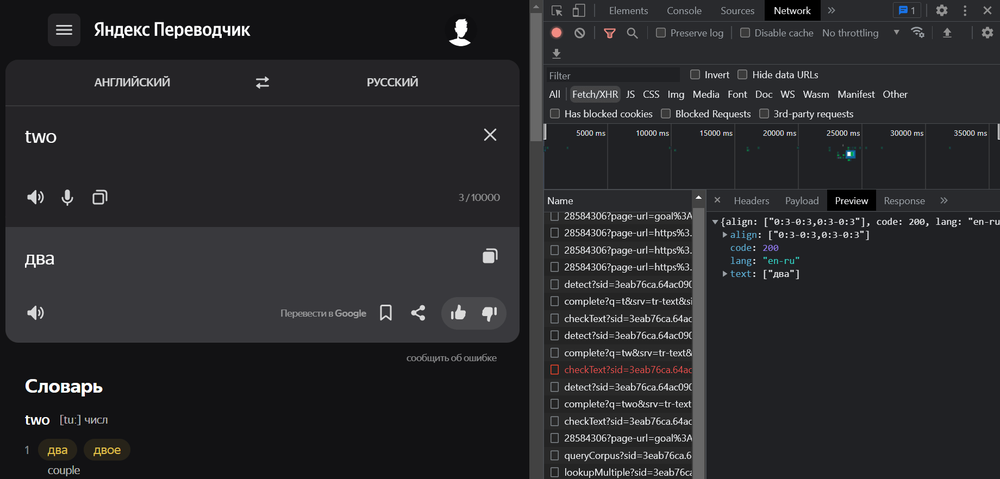Open the hamburger menu in Yandex Translate

tap(64, 30)
